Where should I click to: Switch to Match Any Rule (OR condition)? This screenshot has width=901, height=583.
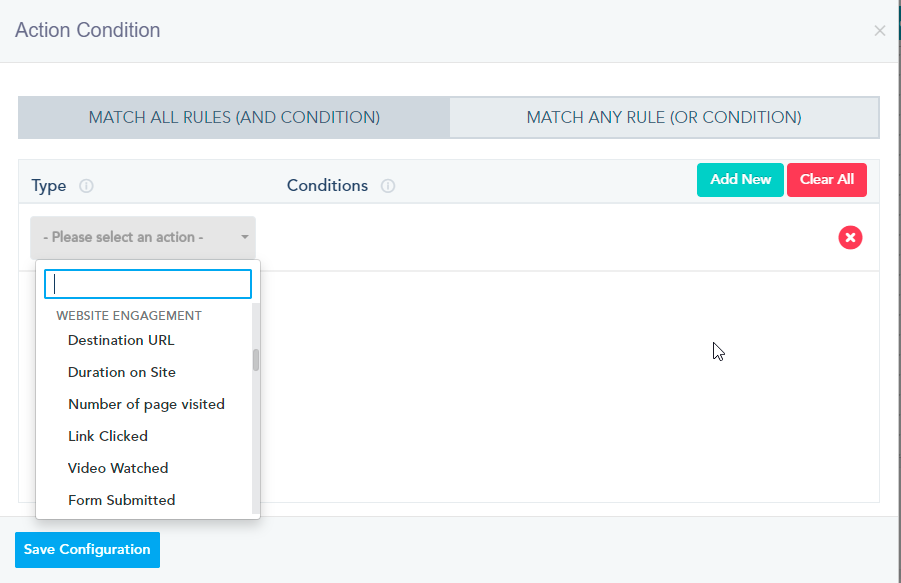point(664,117)
